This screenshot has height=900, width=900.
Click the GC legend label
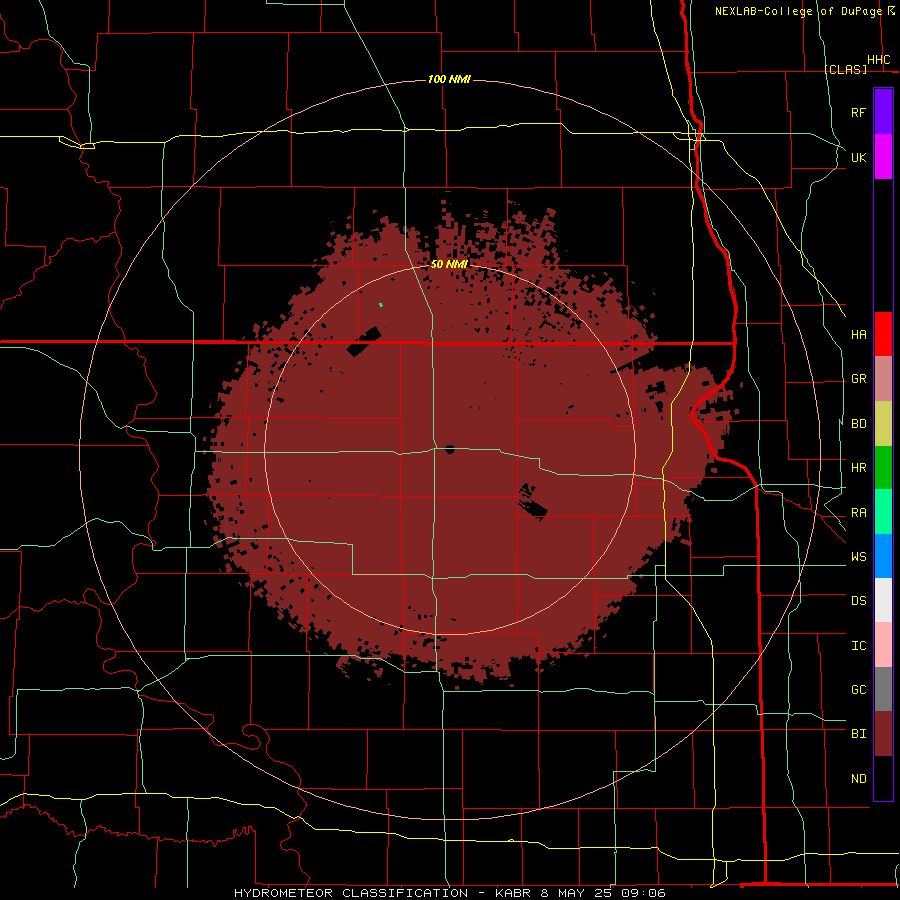(858, 690)
